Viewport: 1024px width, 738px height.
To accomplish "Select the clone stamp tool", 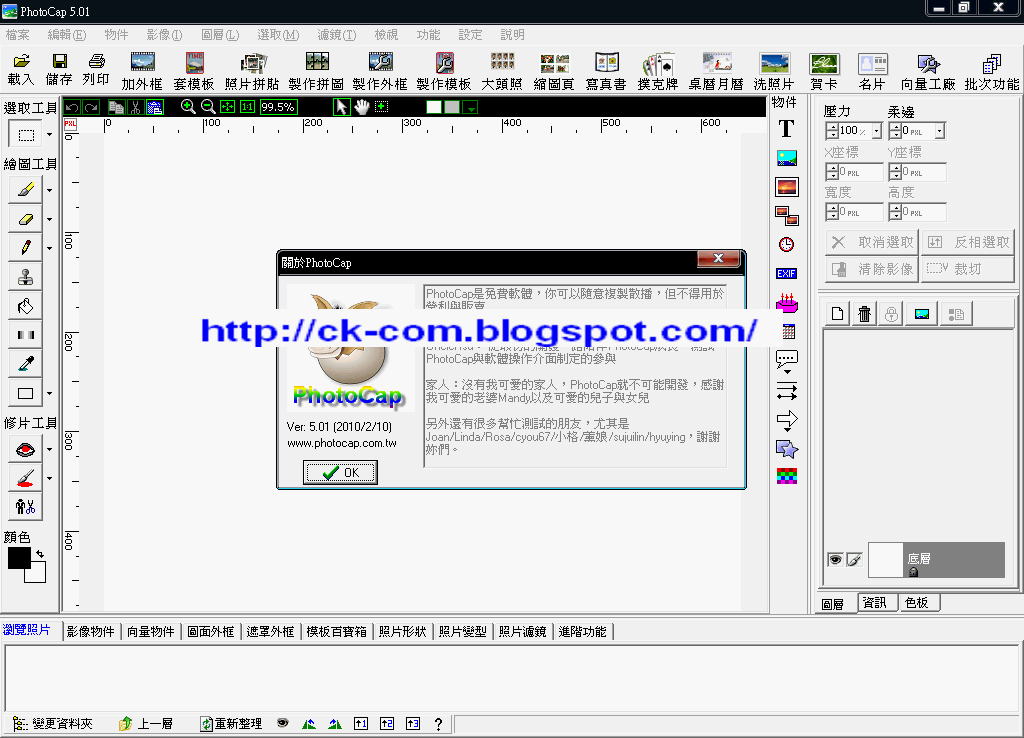I will pos(25,276).
